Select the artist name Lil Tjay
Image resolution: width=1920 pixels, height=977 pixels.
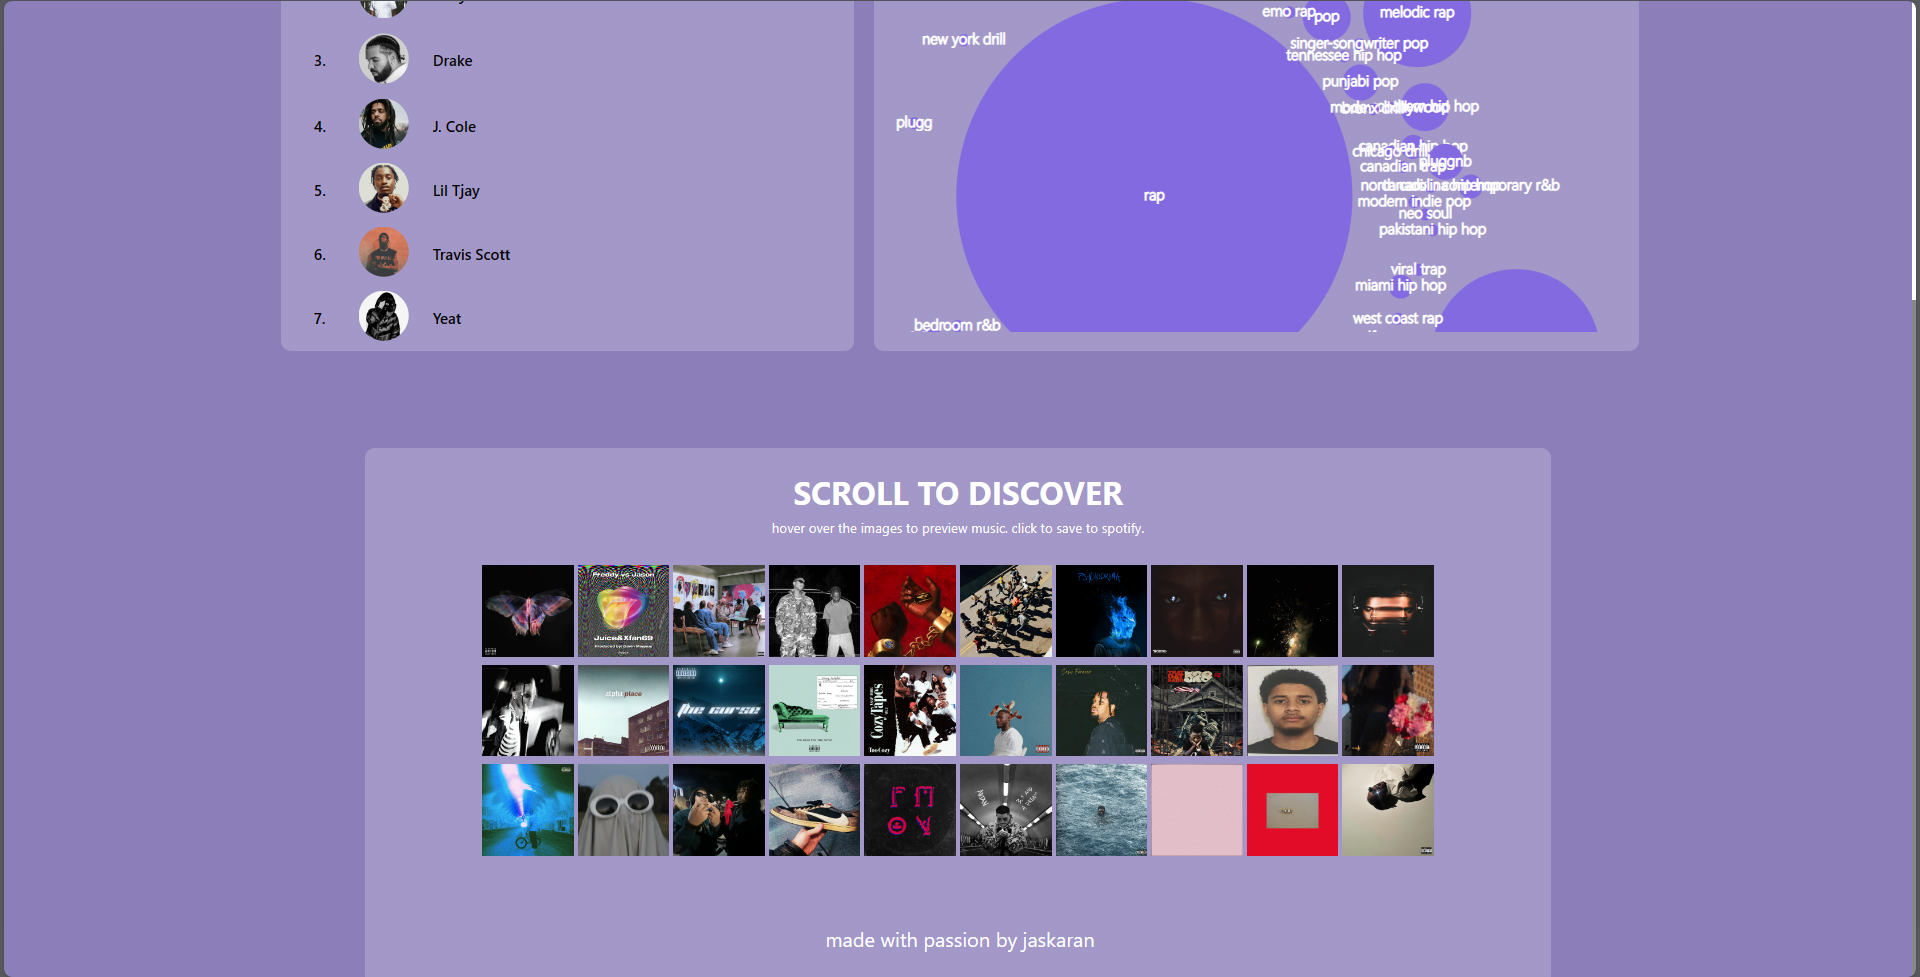tap(456, 191)
